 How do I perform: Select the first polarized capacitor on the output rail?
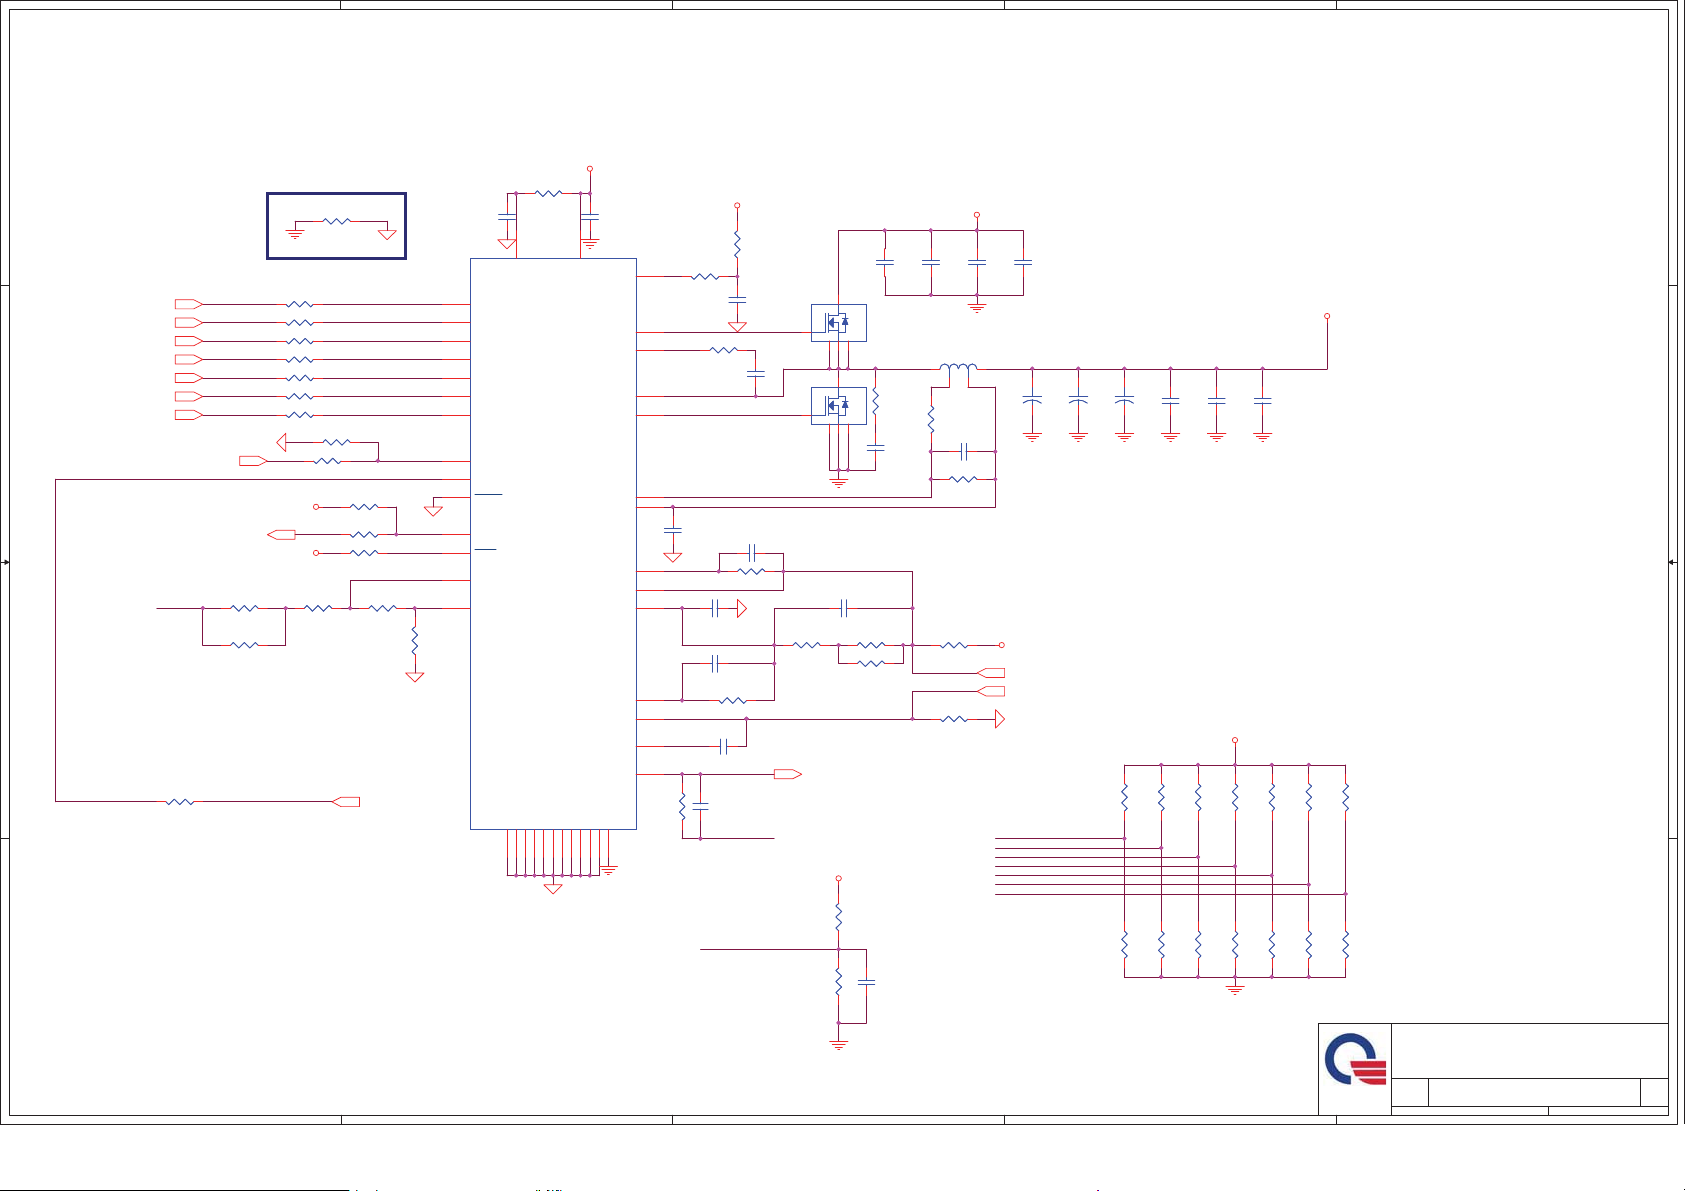click(x=1033, y=400)
